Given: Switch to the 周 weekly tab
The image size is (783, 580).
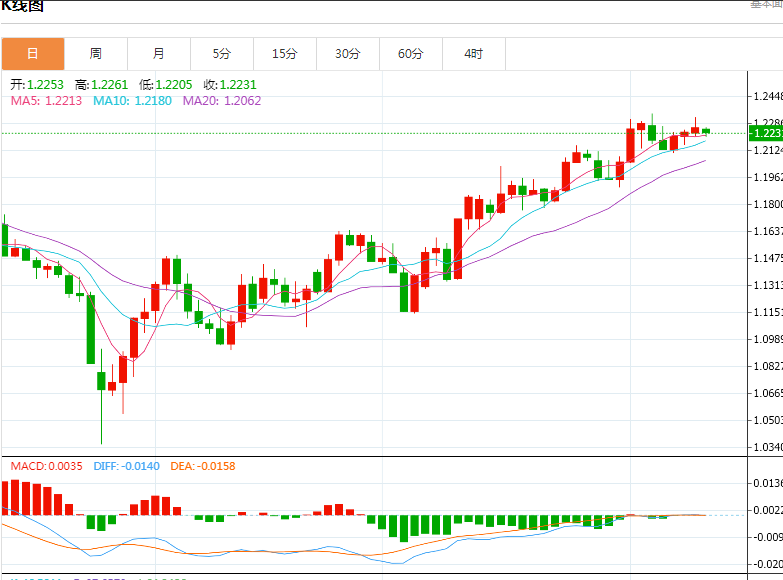Looking at the screenshot, I should pyautogui.click(x=96, y=54).
